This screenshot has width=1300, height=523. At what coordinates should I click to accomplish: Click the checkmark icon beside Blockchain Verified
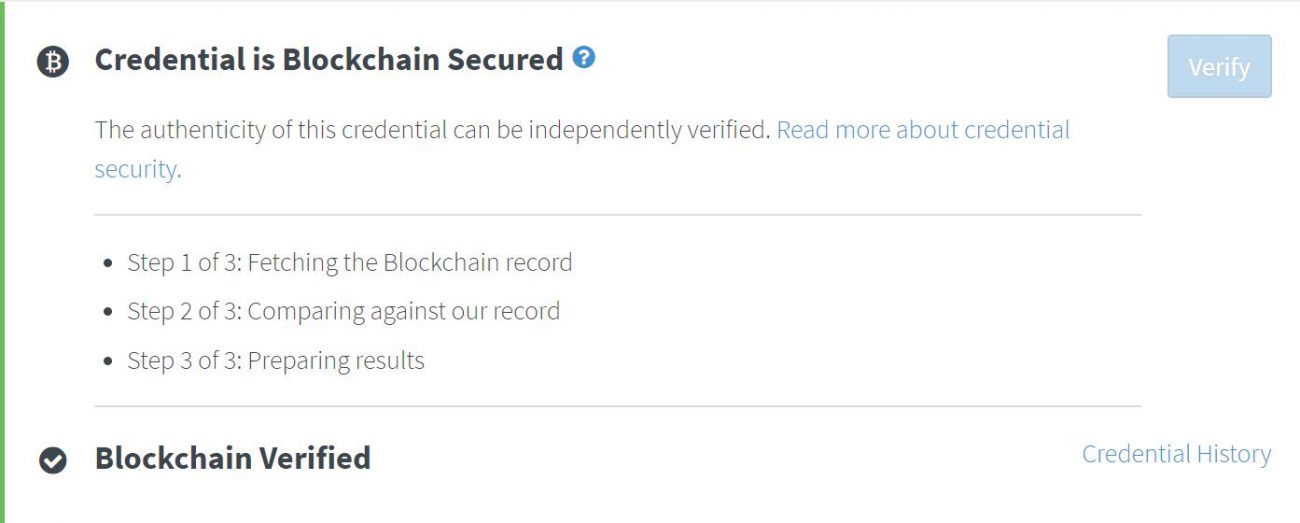point(53,460)
